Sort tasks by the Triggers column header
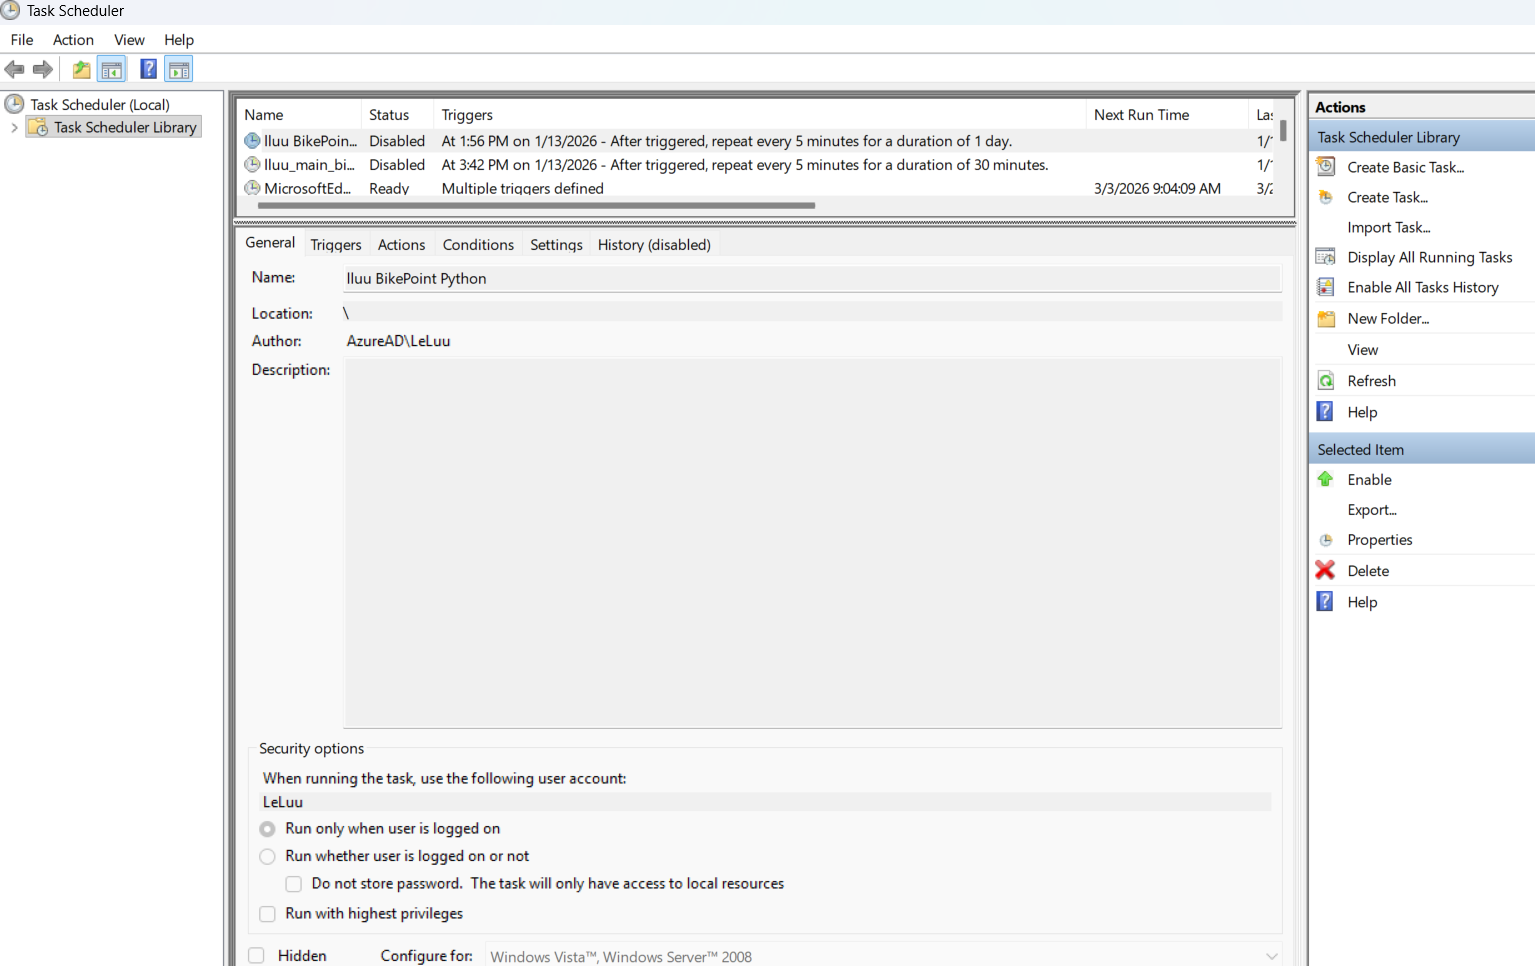The image size is (1535, 966). [x=760, y=115]
